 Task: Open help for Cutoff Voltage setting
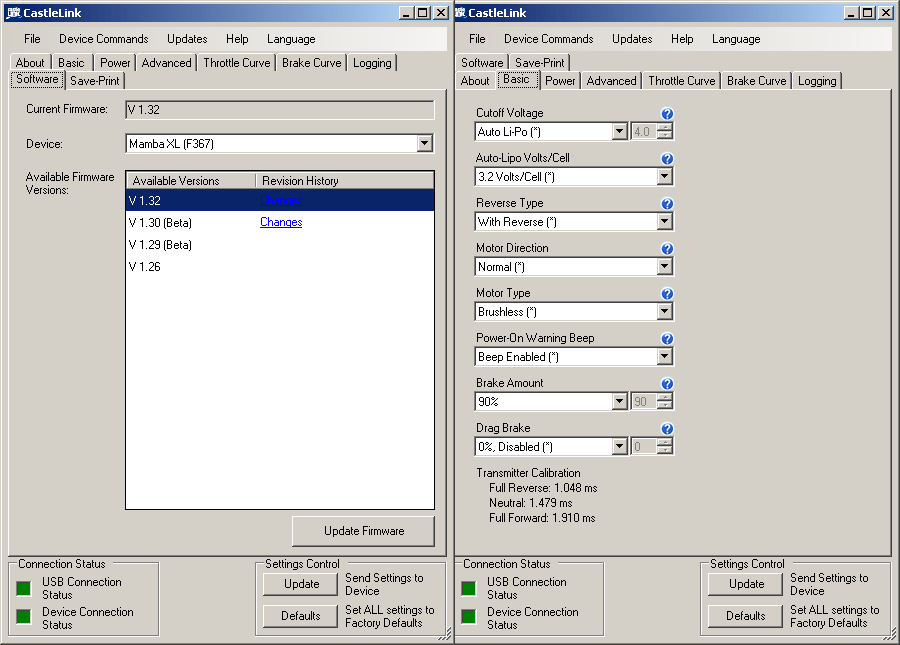[666, 114]
